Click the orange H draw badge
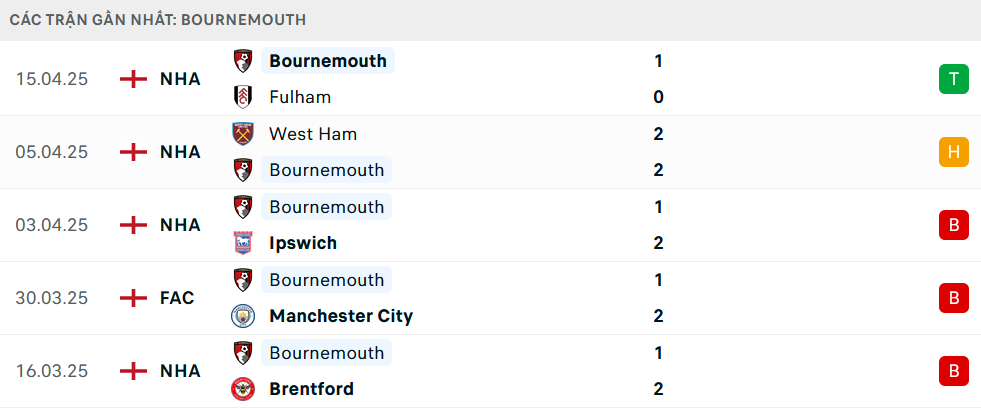981x408 pixels. pyautogui.click(x=953, y=152)
